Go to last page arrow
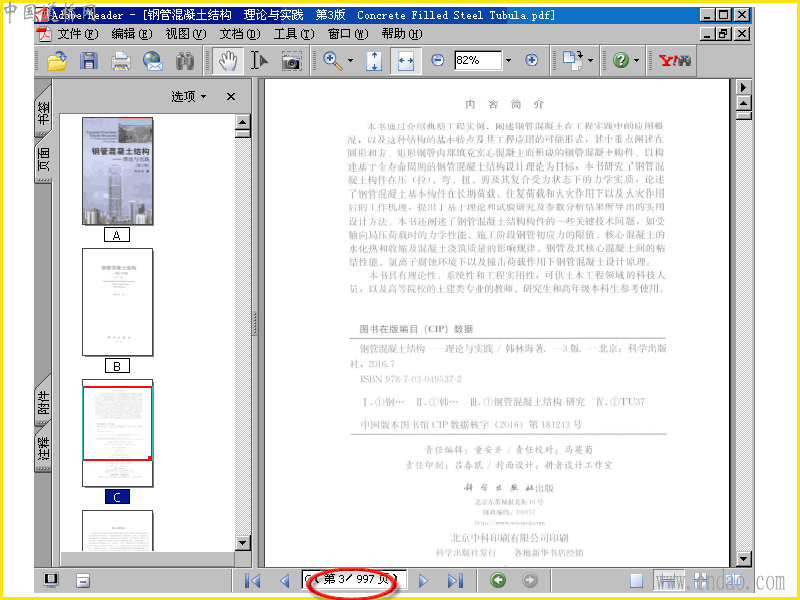 click(455, 581)
